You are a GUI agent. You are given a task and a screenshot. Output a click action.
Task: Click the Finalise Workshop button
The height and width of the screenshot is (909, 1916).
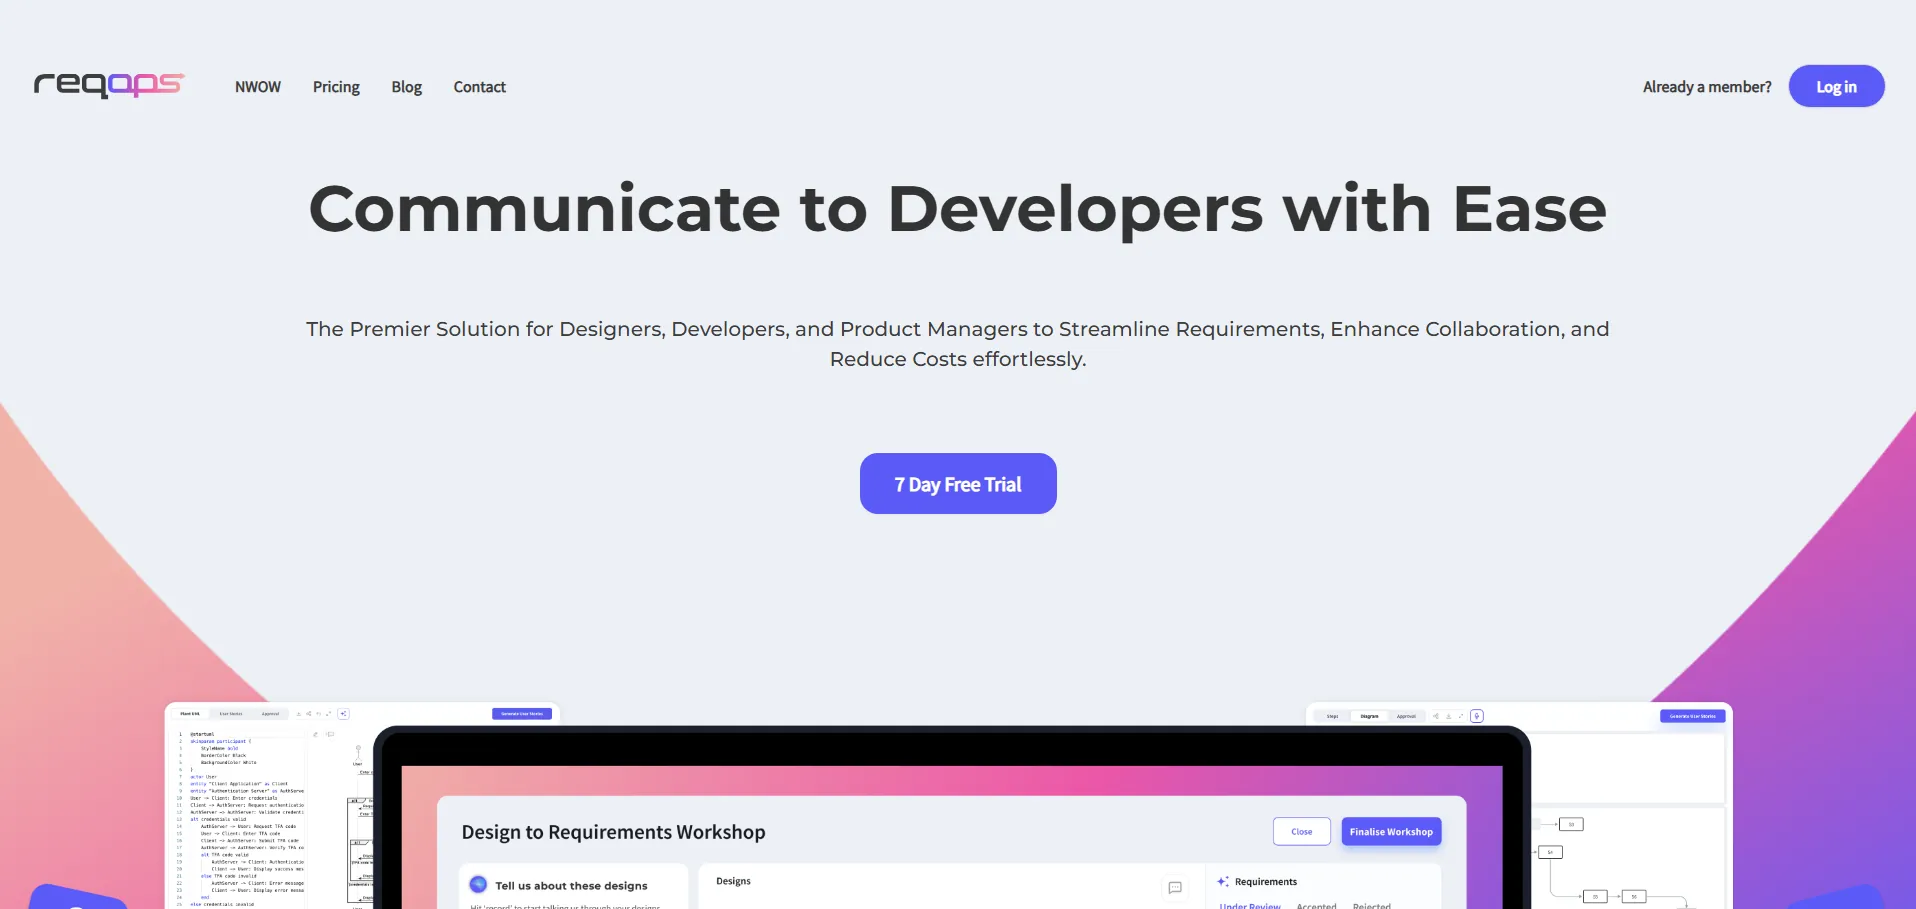(x=1390, y=832)
